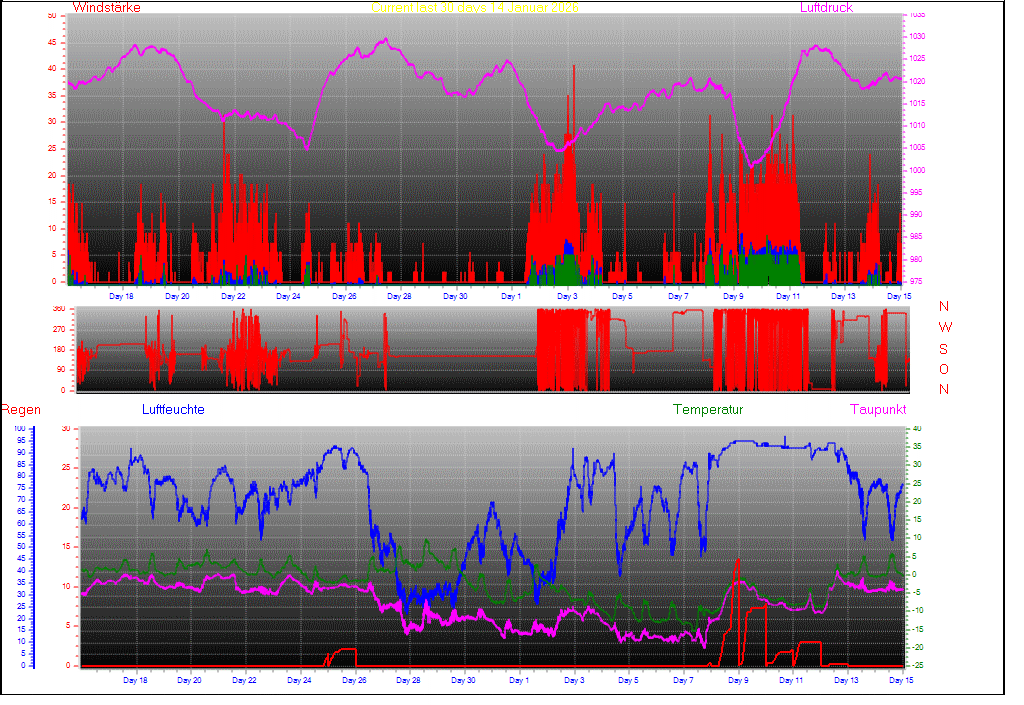The height and width of the screenshot is (705, 1024).
Task: Click Day 1 on wind chart axis
Action: [511, 297]
